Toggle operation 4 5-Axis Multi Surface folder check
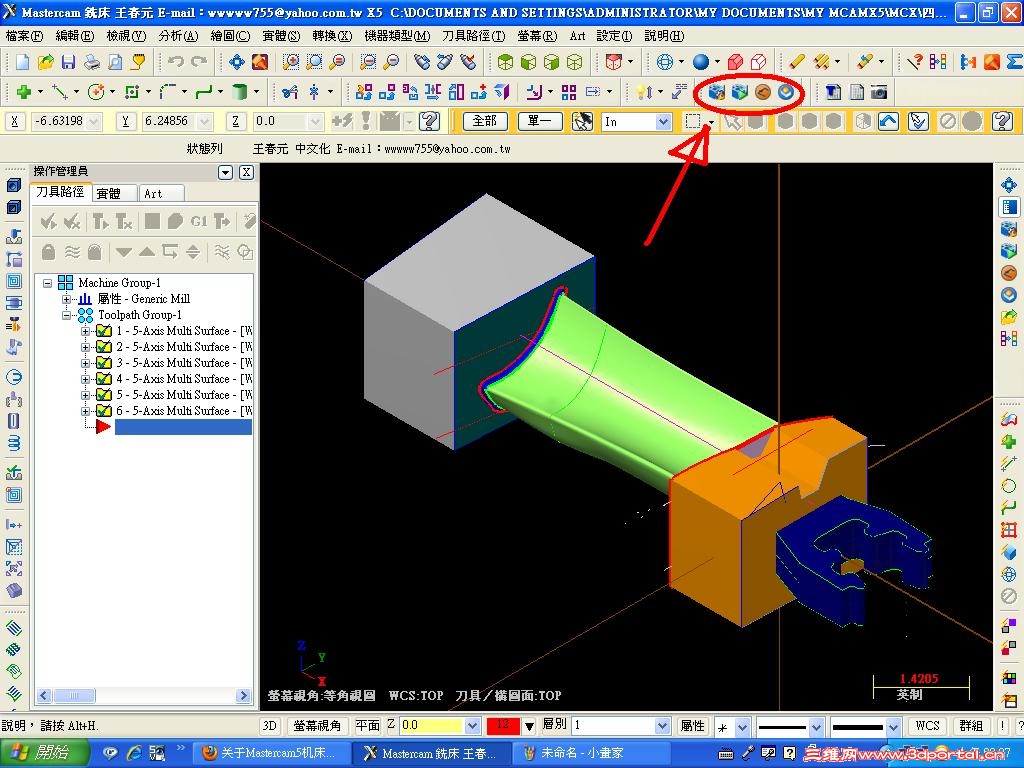This screenshot has height=768, width=1024. 103,379
